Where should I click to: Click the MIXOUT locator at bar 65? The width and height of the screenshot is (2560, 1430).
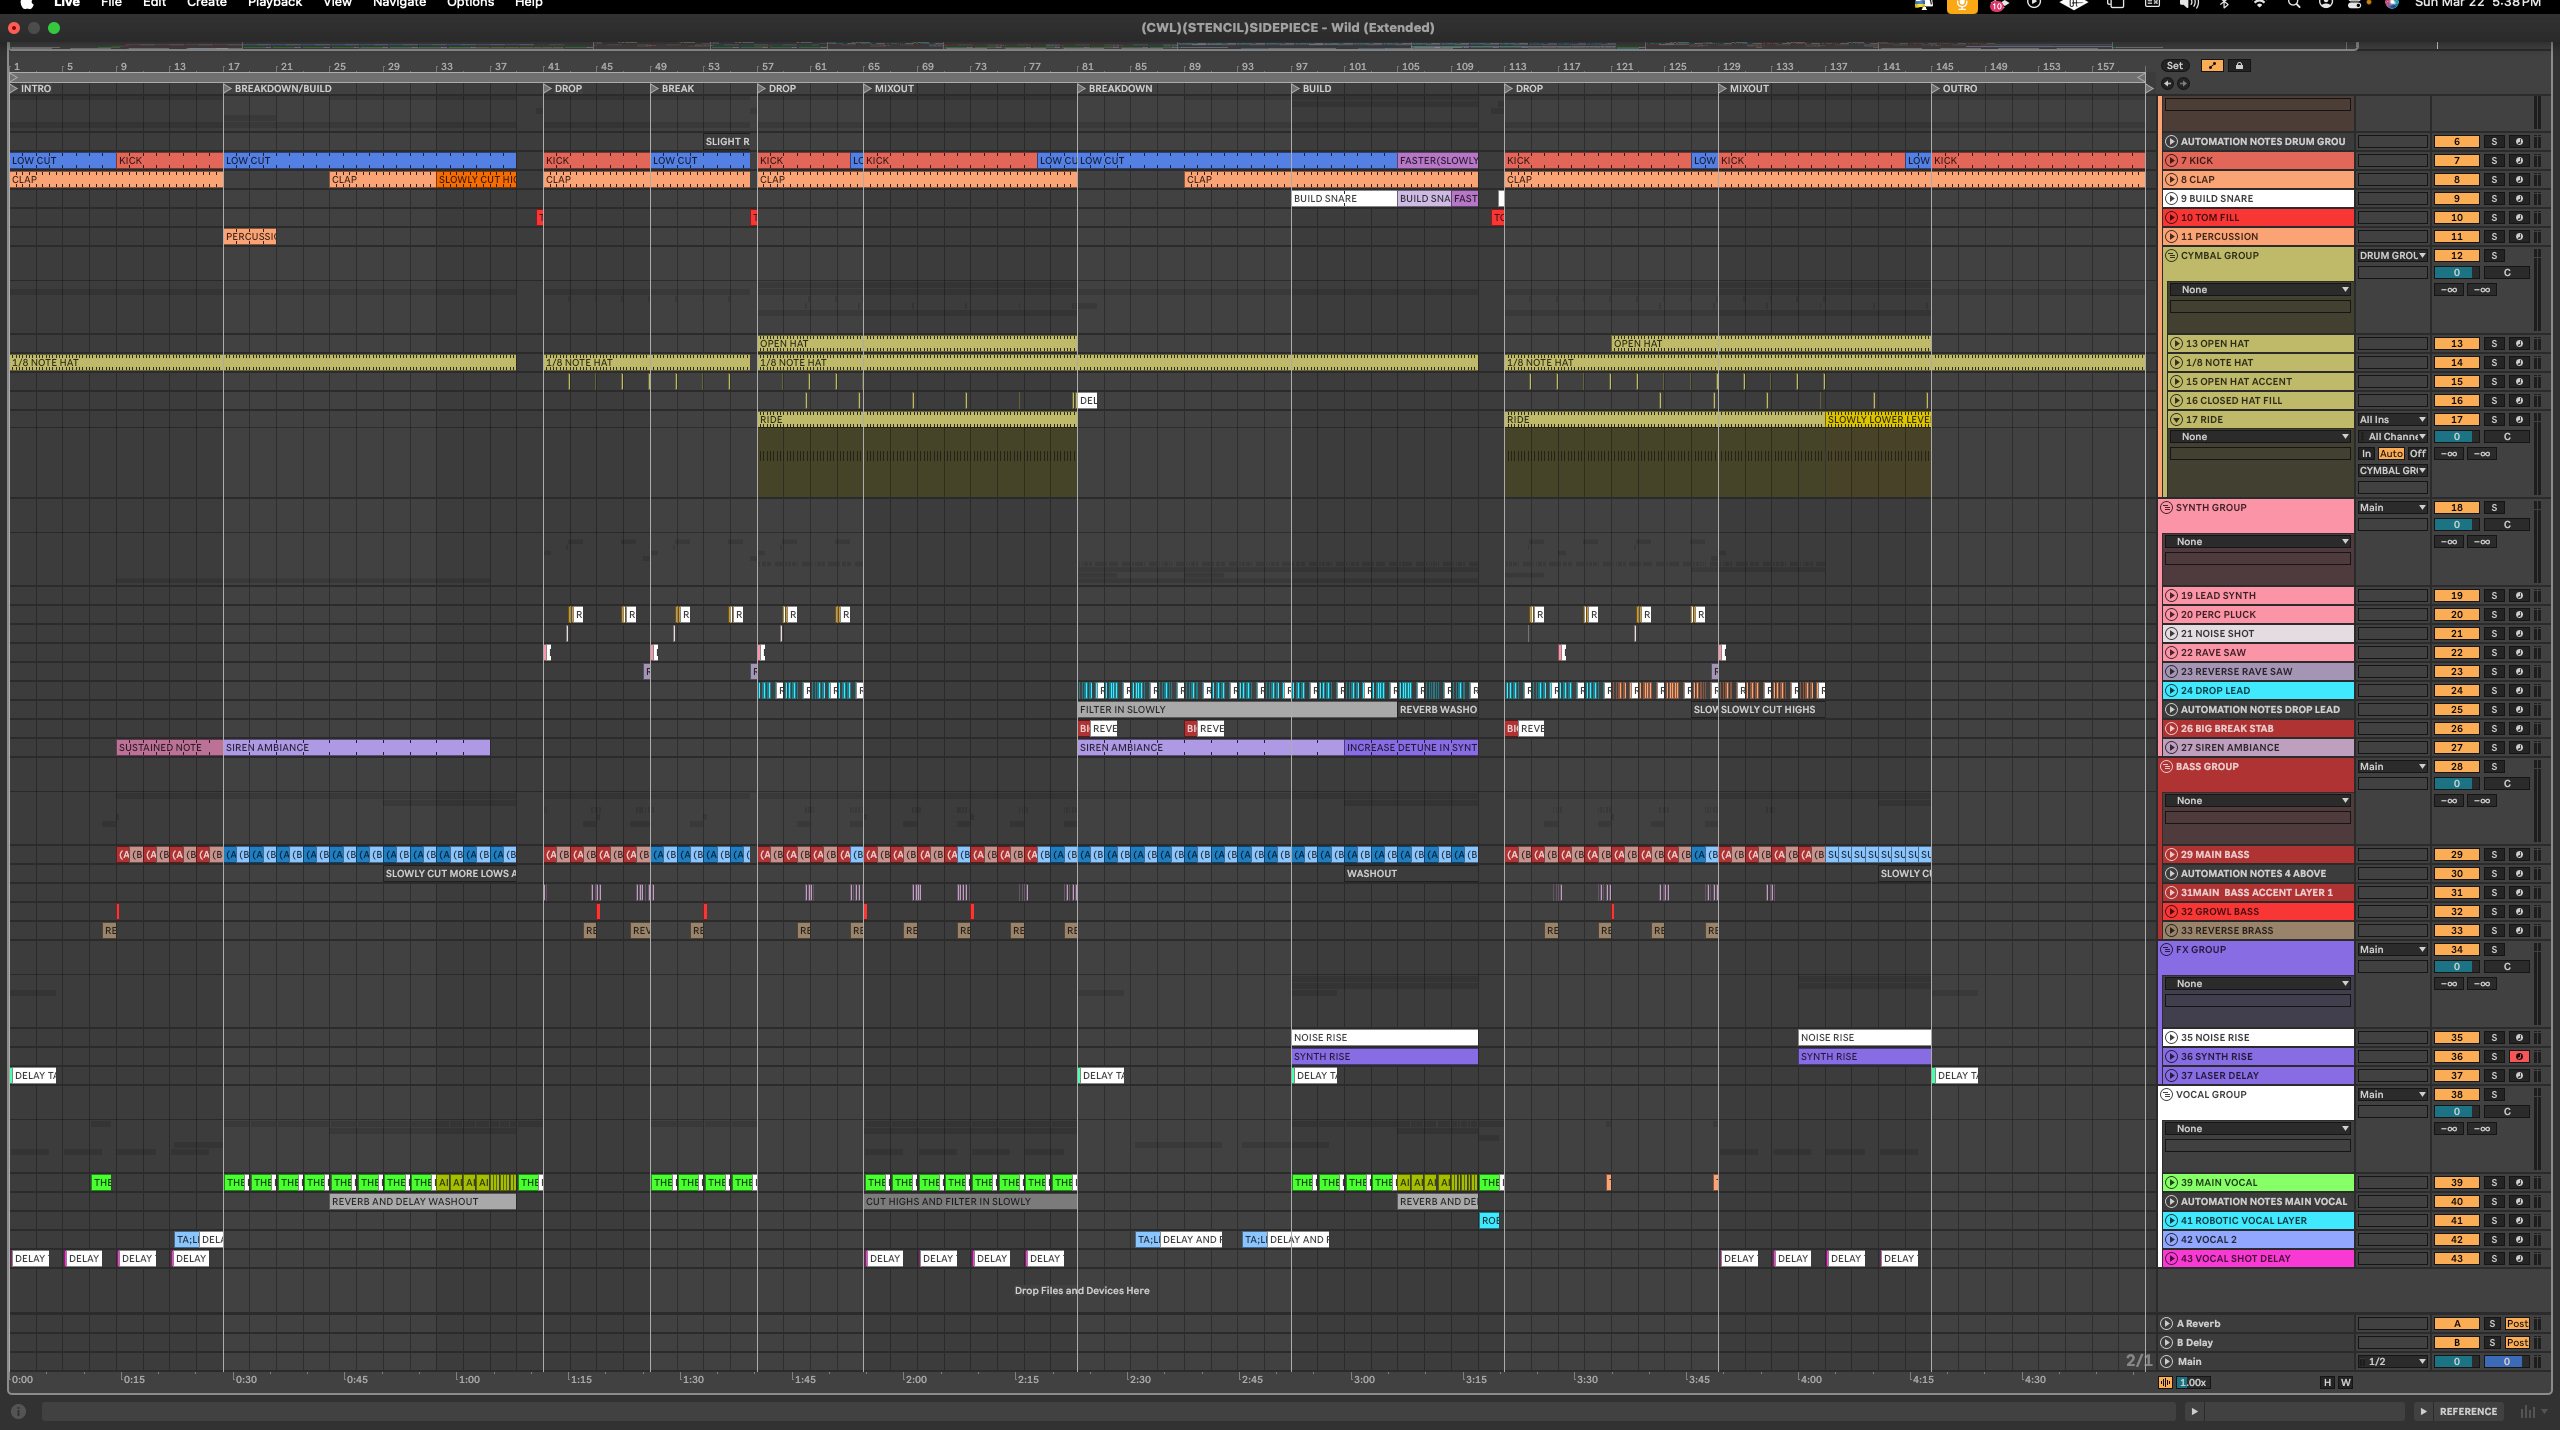[x=889, y=89]
